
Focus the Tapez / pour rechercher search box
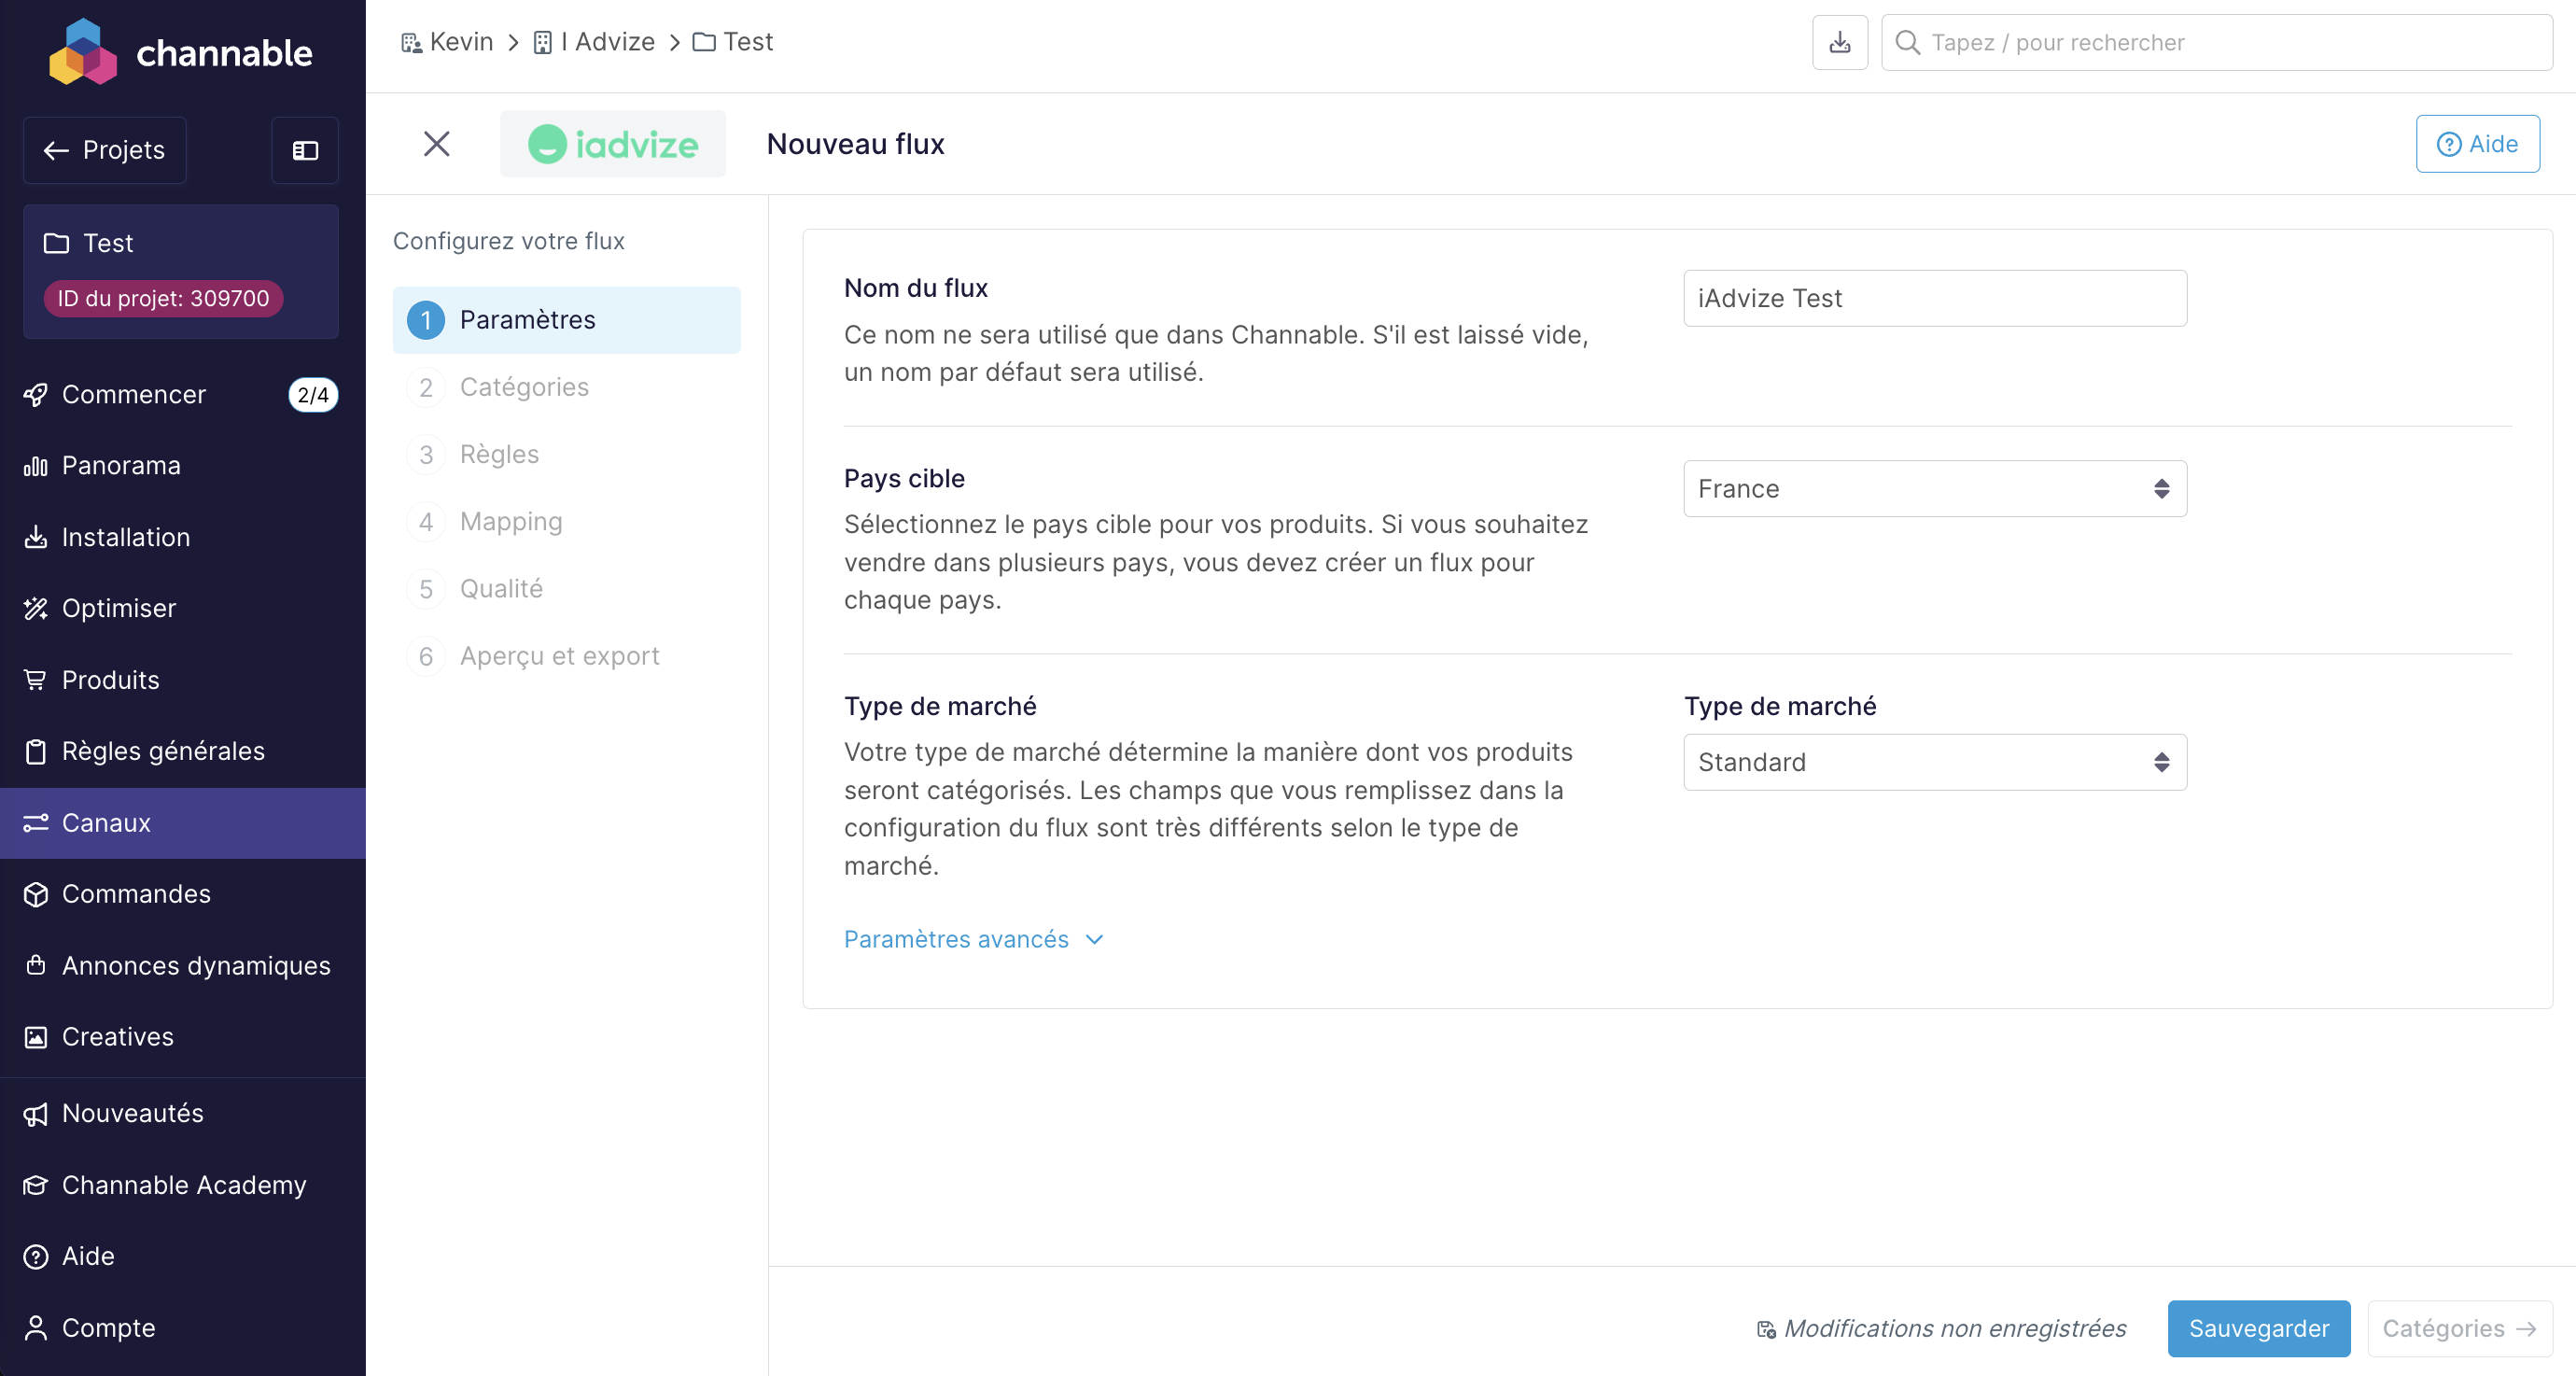click(2216, 42)
